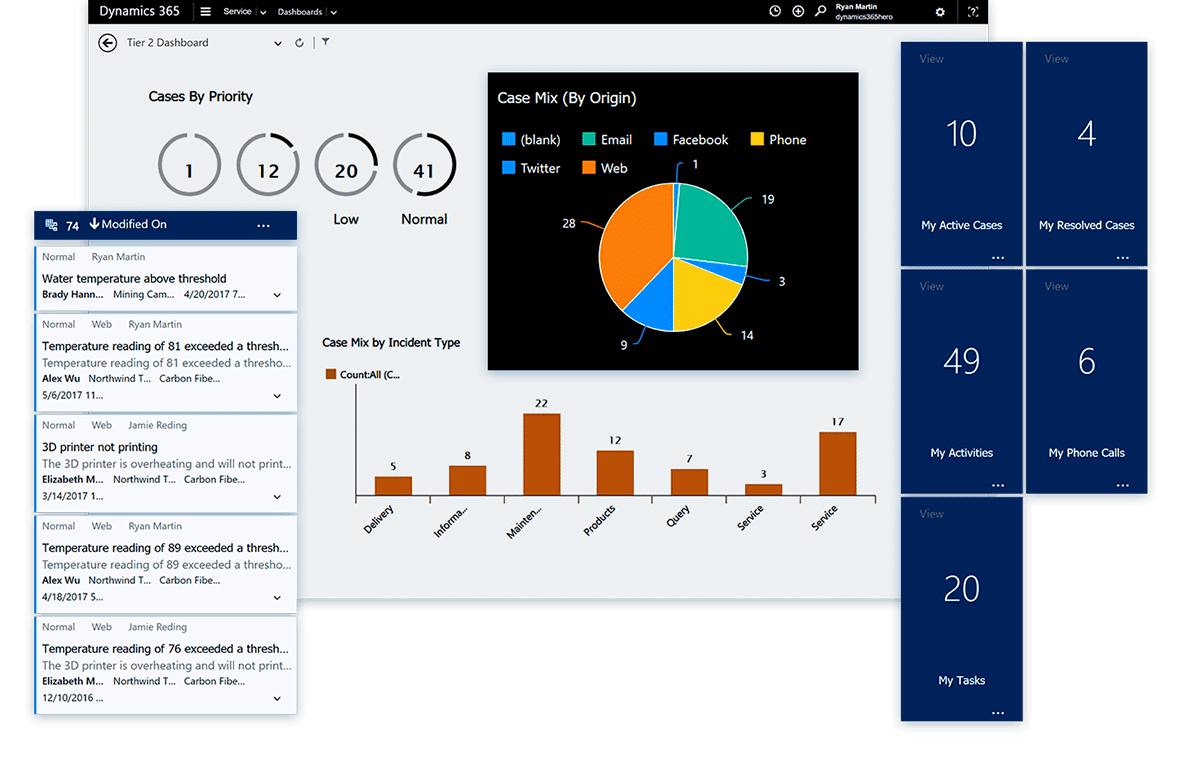This screenshot has height=779, width=1182.
Task: Click the Products bar valued 12
Action: [615, 473]
